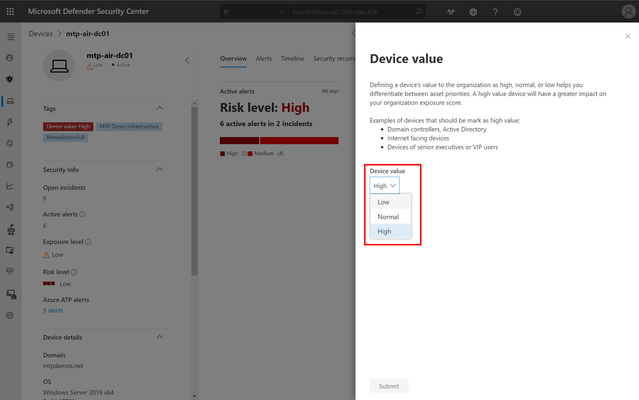The height and width of the screenshot is (400, 639).
Task: Click the Risk level: High heading
Action: (x=264, y=108)
